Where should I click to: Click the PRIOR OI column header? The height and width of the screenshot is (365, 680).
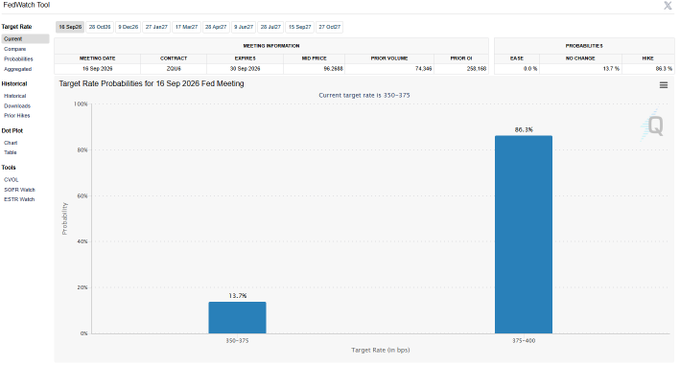(x=461, y=58)
